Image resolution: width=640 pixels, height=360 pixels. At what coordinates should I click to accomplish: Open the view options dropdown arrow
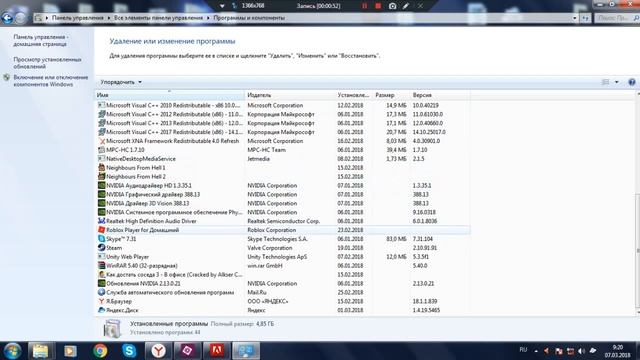[616, 82]
